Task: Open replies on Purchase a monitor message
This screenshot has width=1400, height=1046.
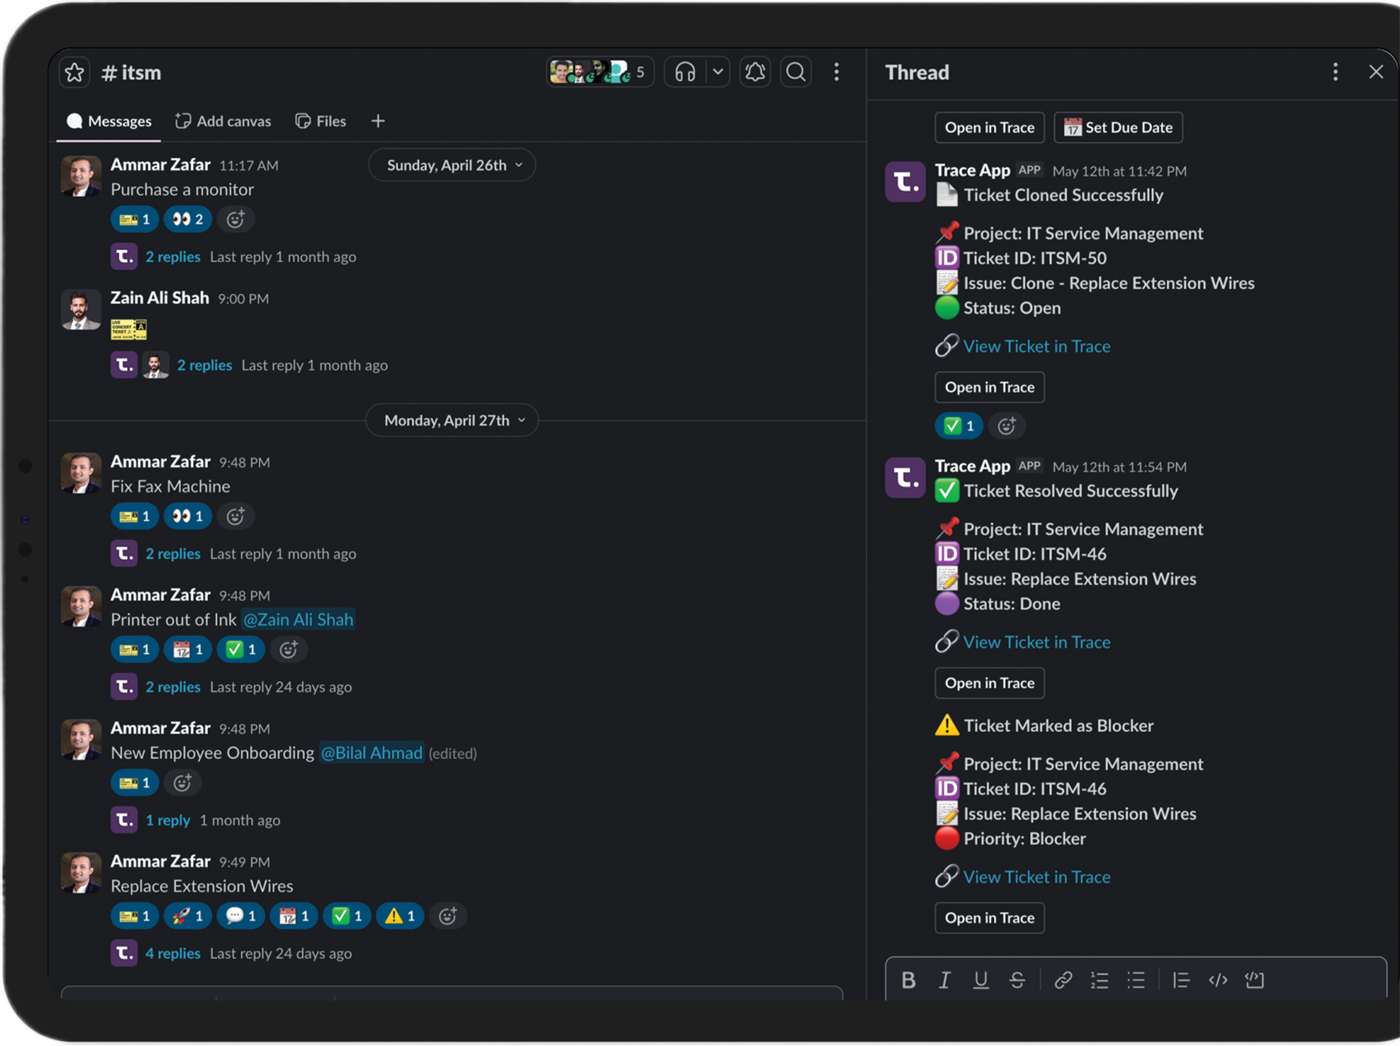Action: [x=173, y=257]
